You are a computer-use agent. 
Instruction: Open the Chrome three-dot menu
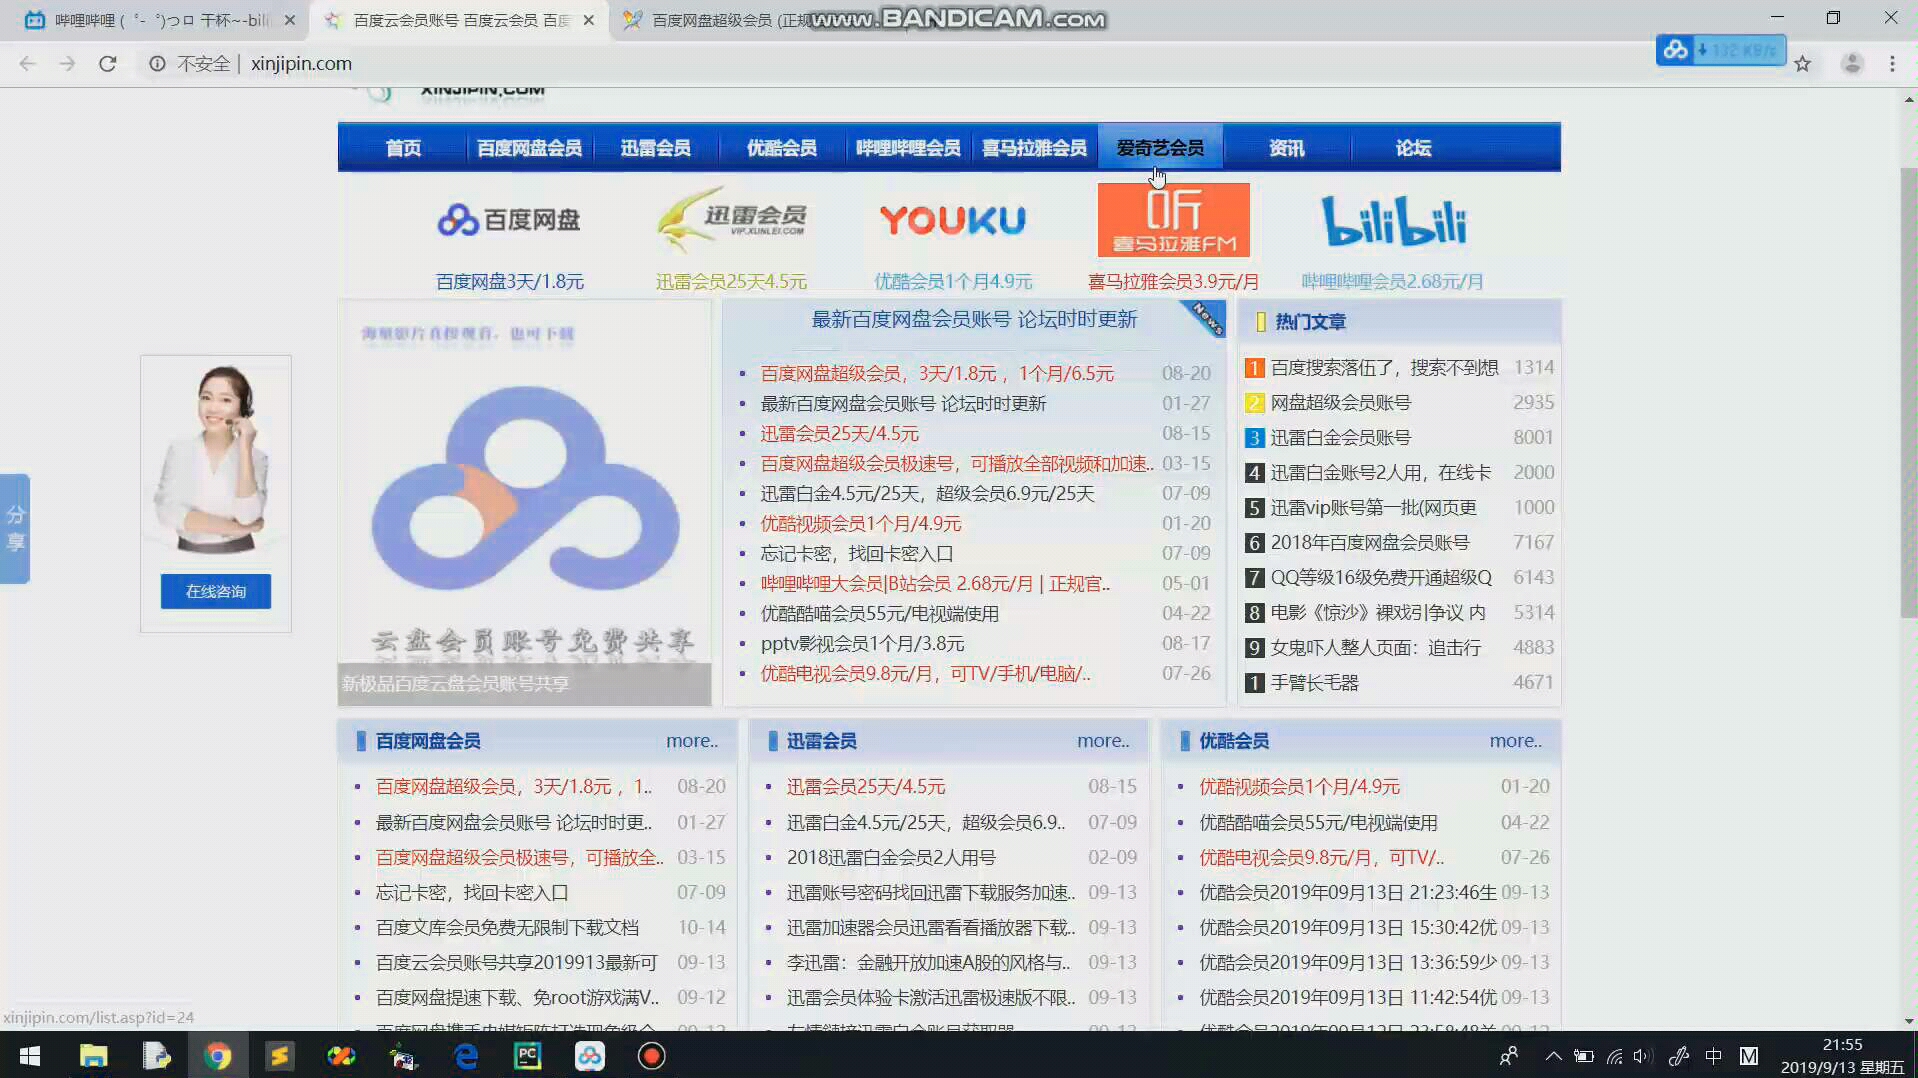[x=1892, y=63]
